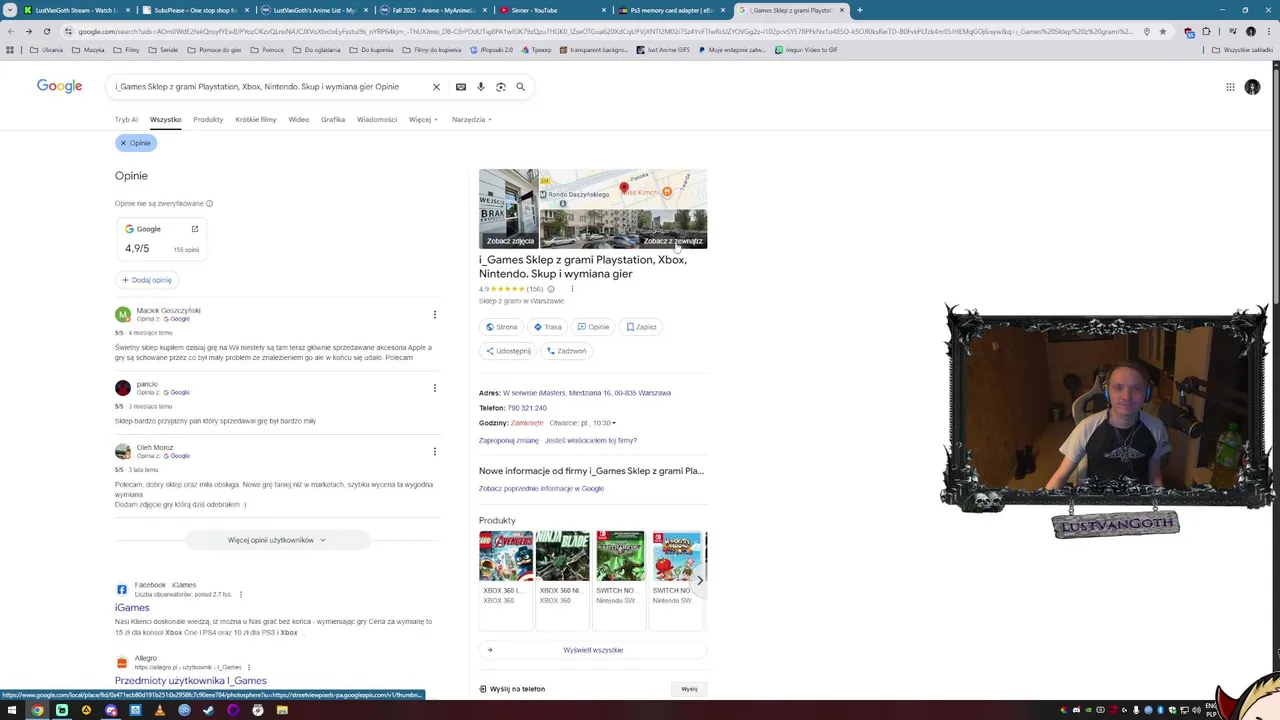This screenshot has width=1280, height=720.
Task: Expand the Narzędzia tools menu
Action: pos(472,120)
